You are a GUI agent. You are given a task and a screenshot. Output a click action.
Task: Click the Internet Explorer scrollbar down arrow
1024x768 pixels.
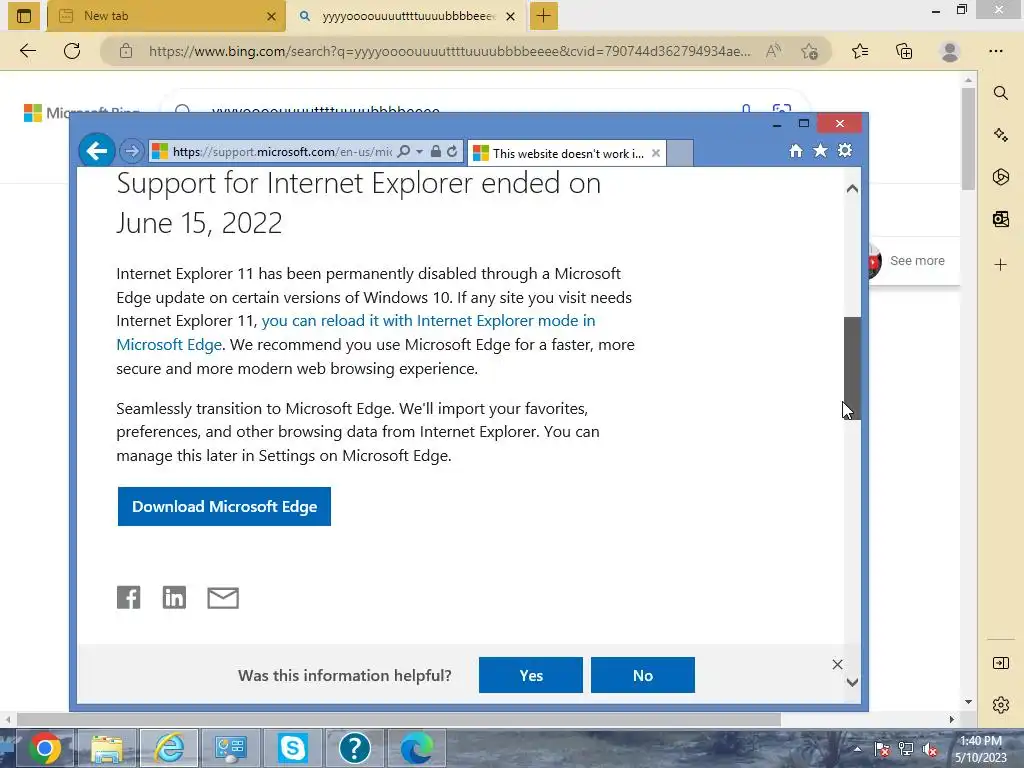(x=852, y=682)
